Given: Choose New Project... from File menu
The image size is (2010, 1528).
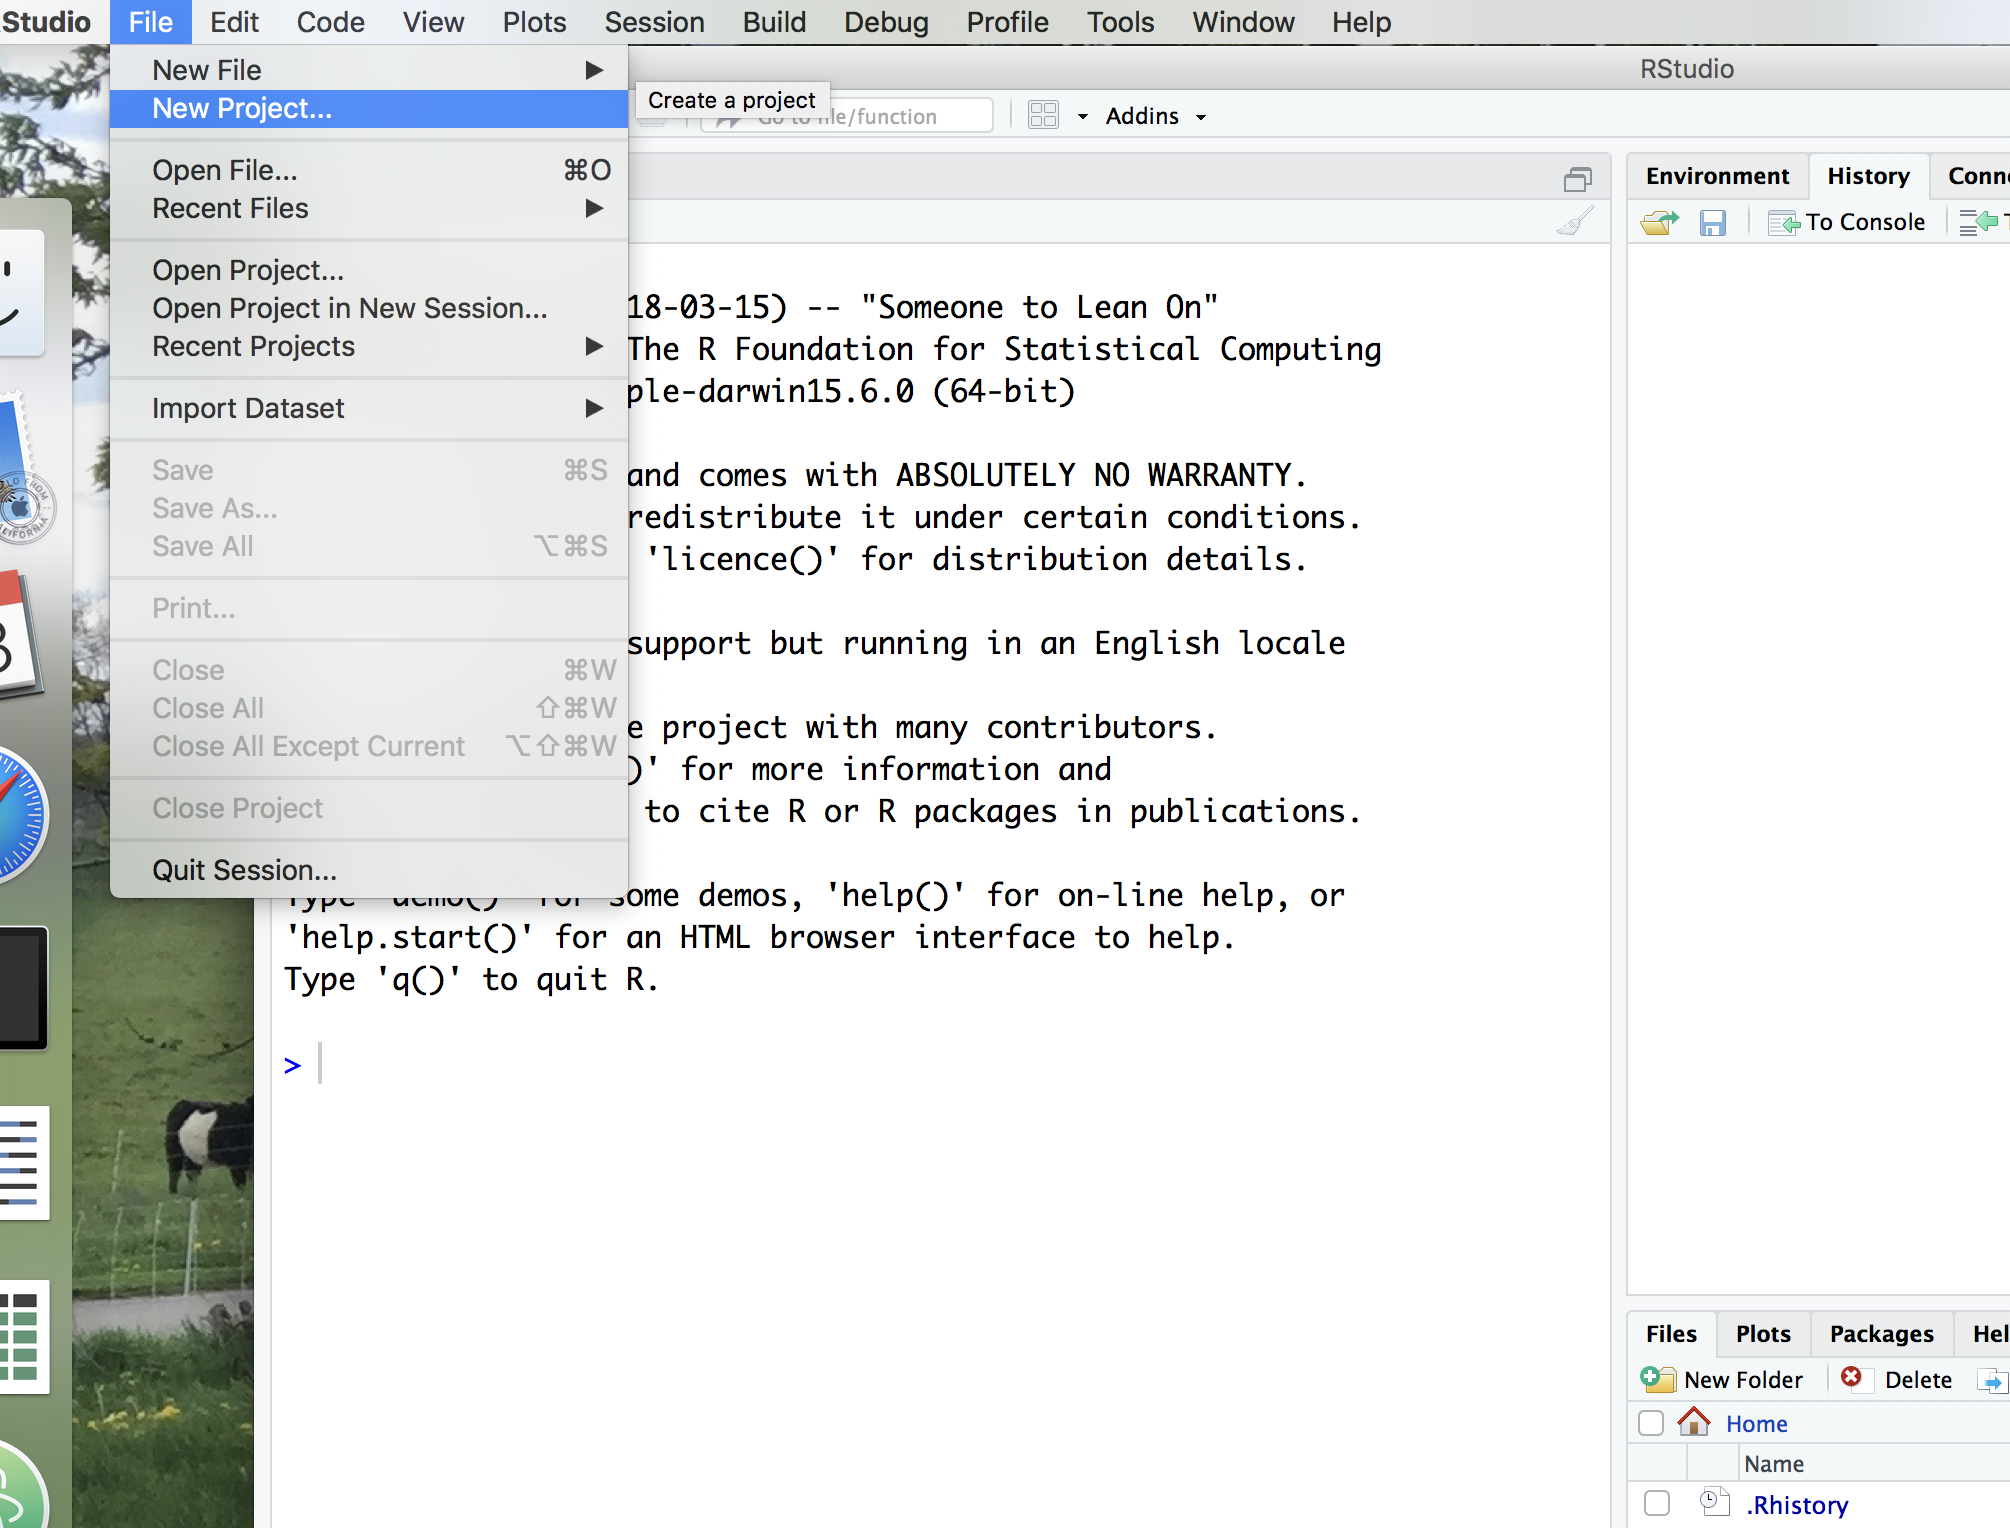Looking at the screenshot, I should 369,108.
